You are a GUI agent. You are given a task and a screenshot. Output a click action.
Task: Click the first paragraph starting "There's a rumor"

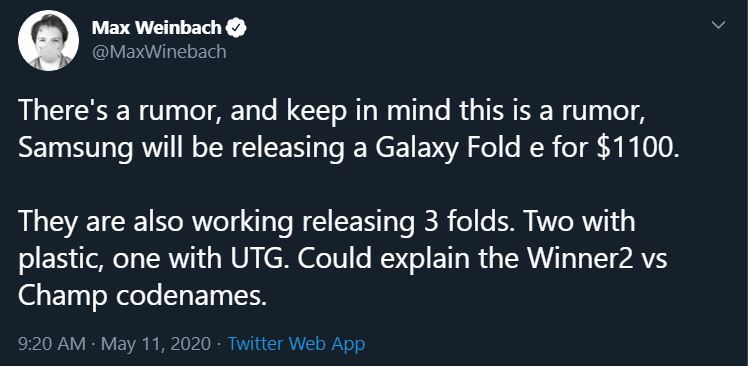[x=347, y=129]
